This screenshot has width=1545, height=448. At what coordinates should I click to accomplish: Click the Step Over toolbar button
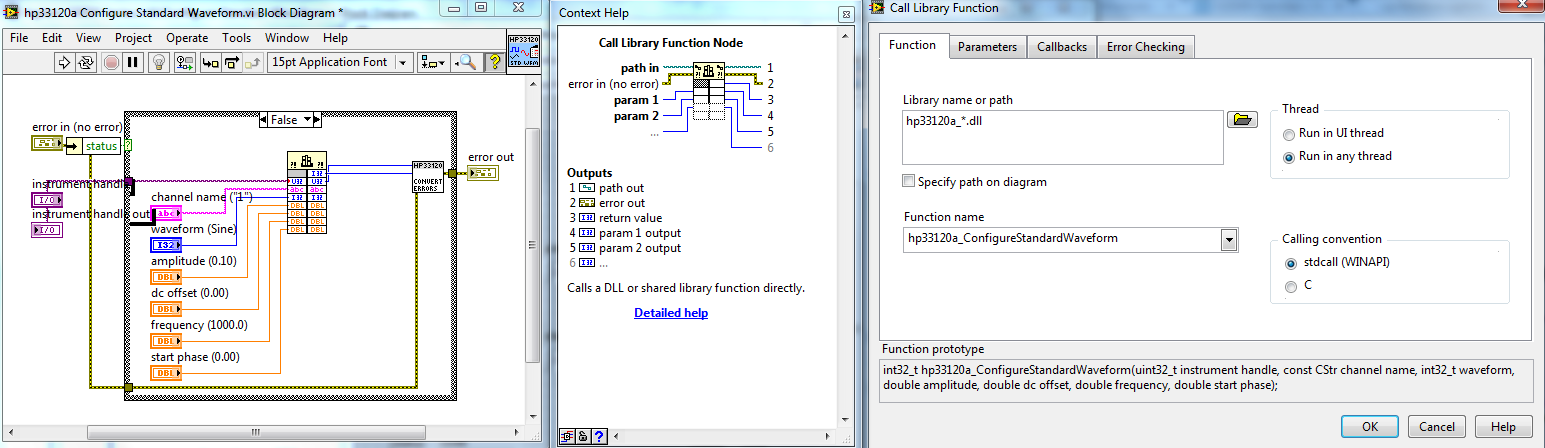232,62
